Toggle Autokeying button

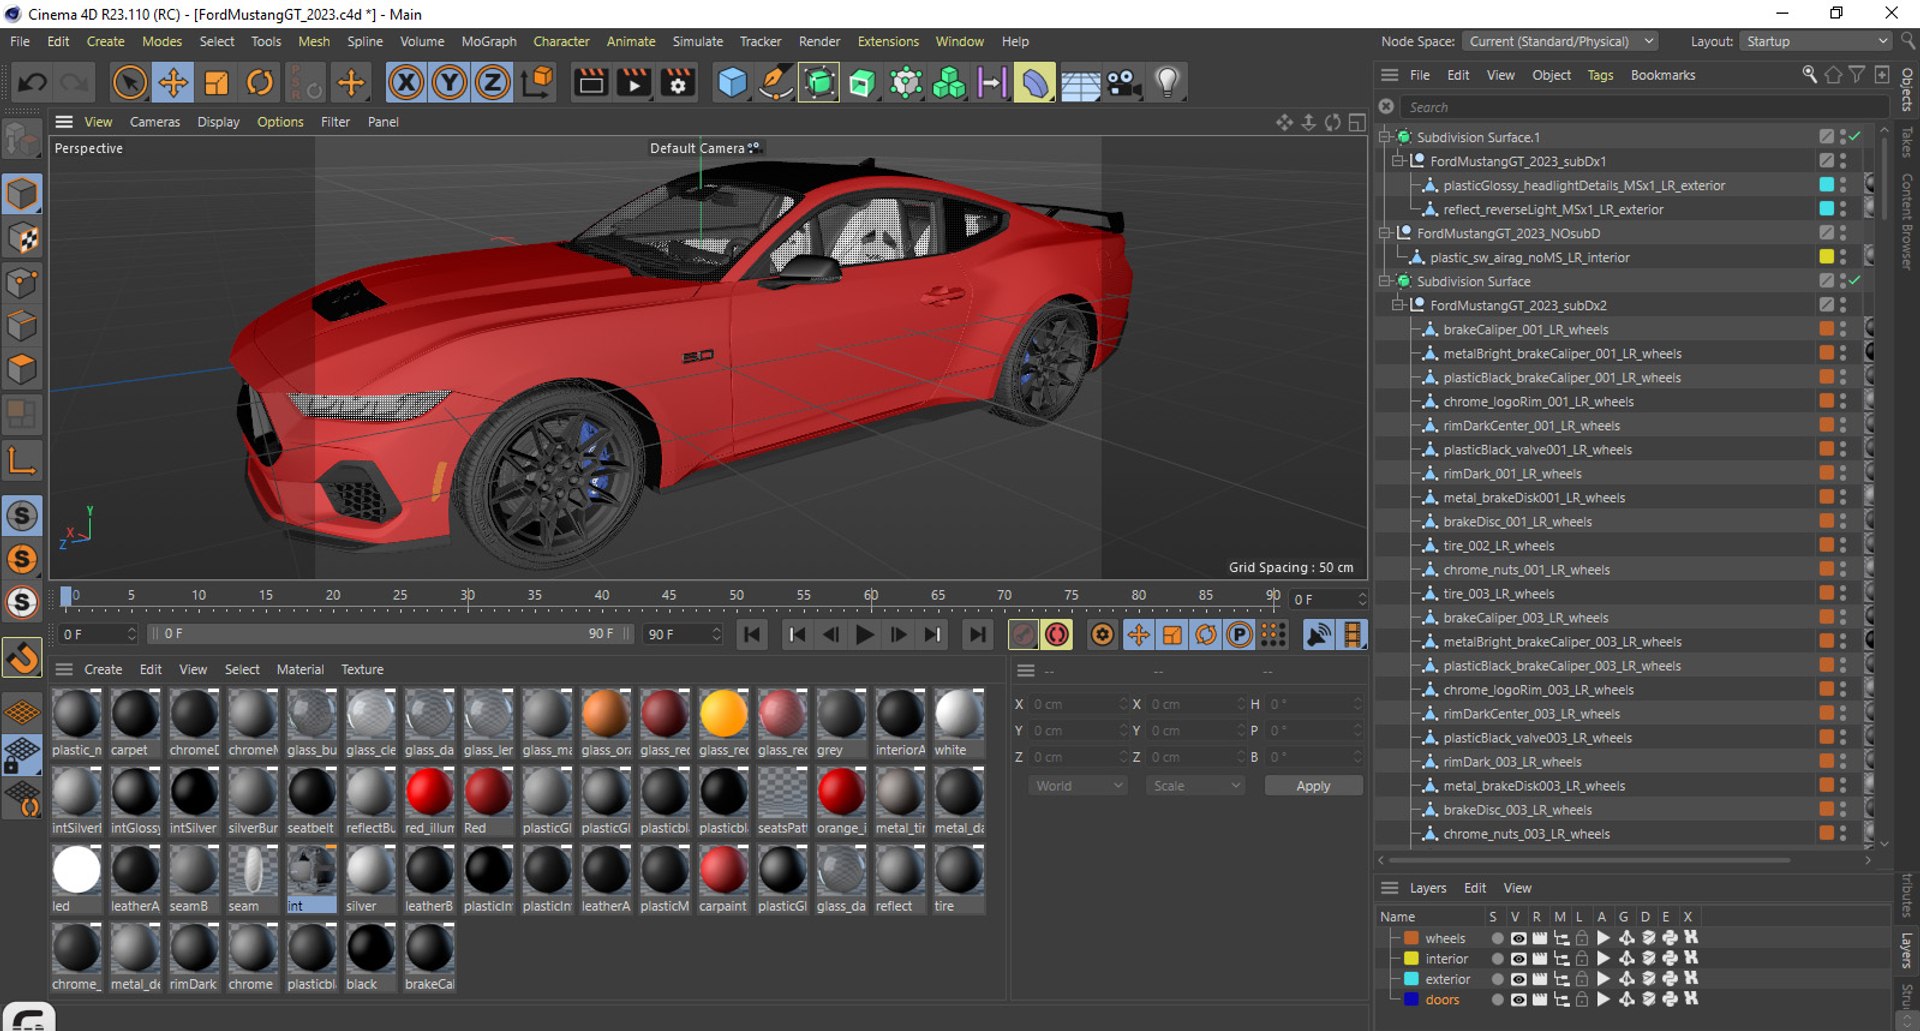point(1057,634)
